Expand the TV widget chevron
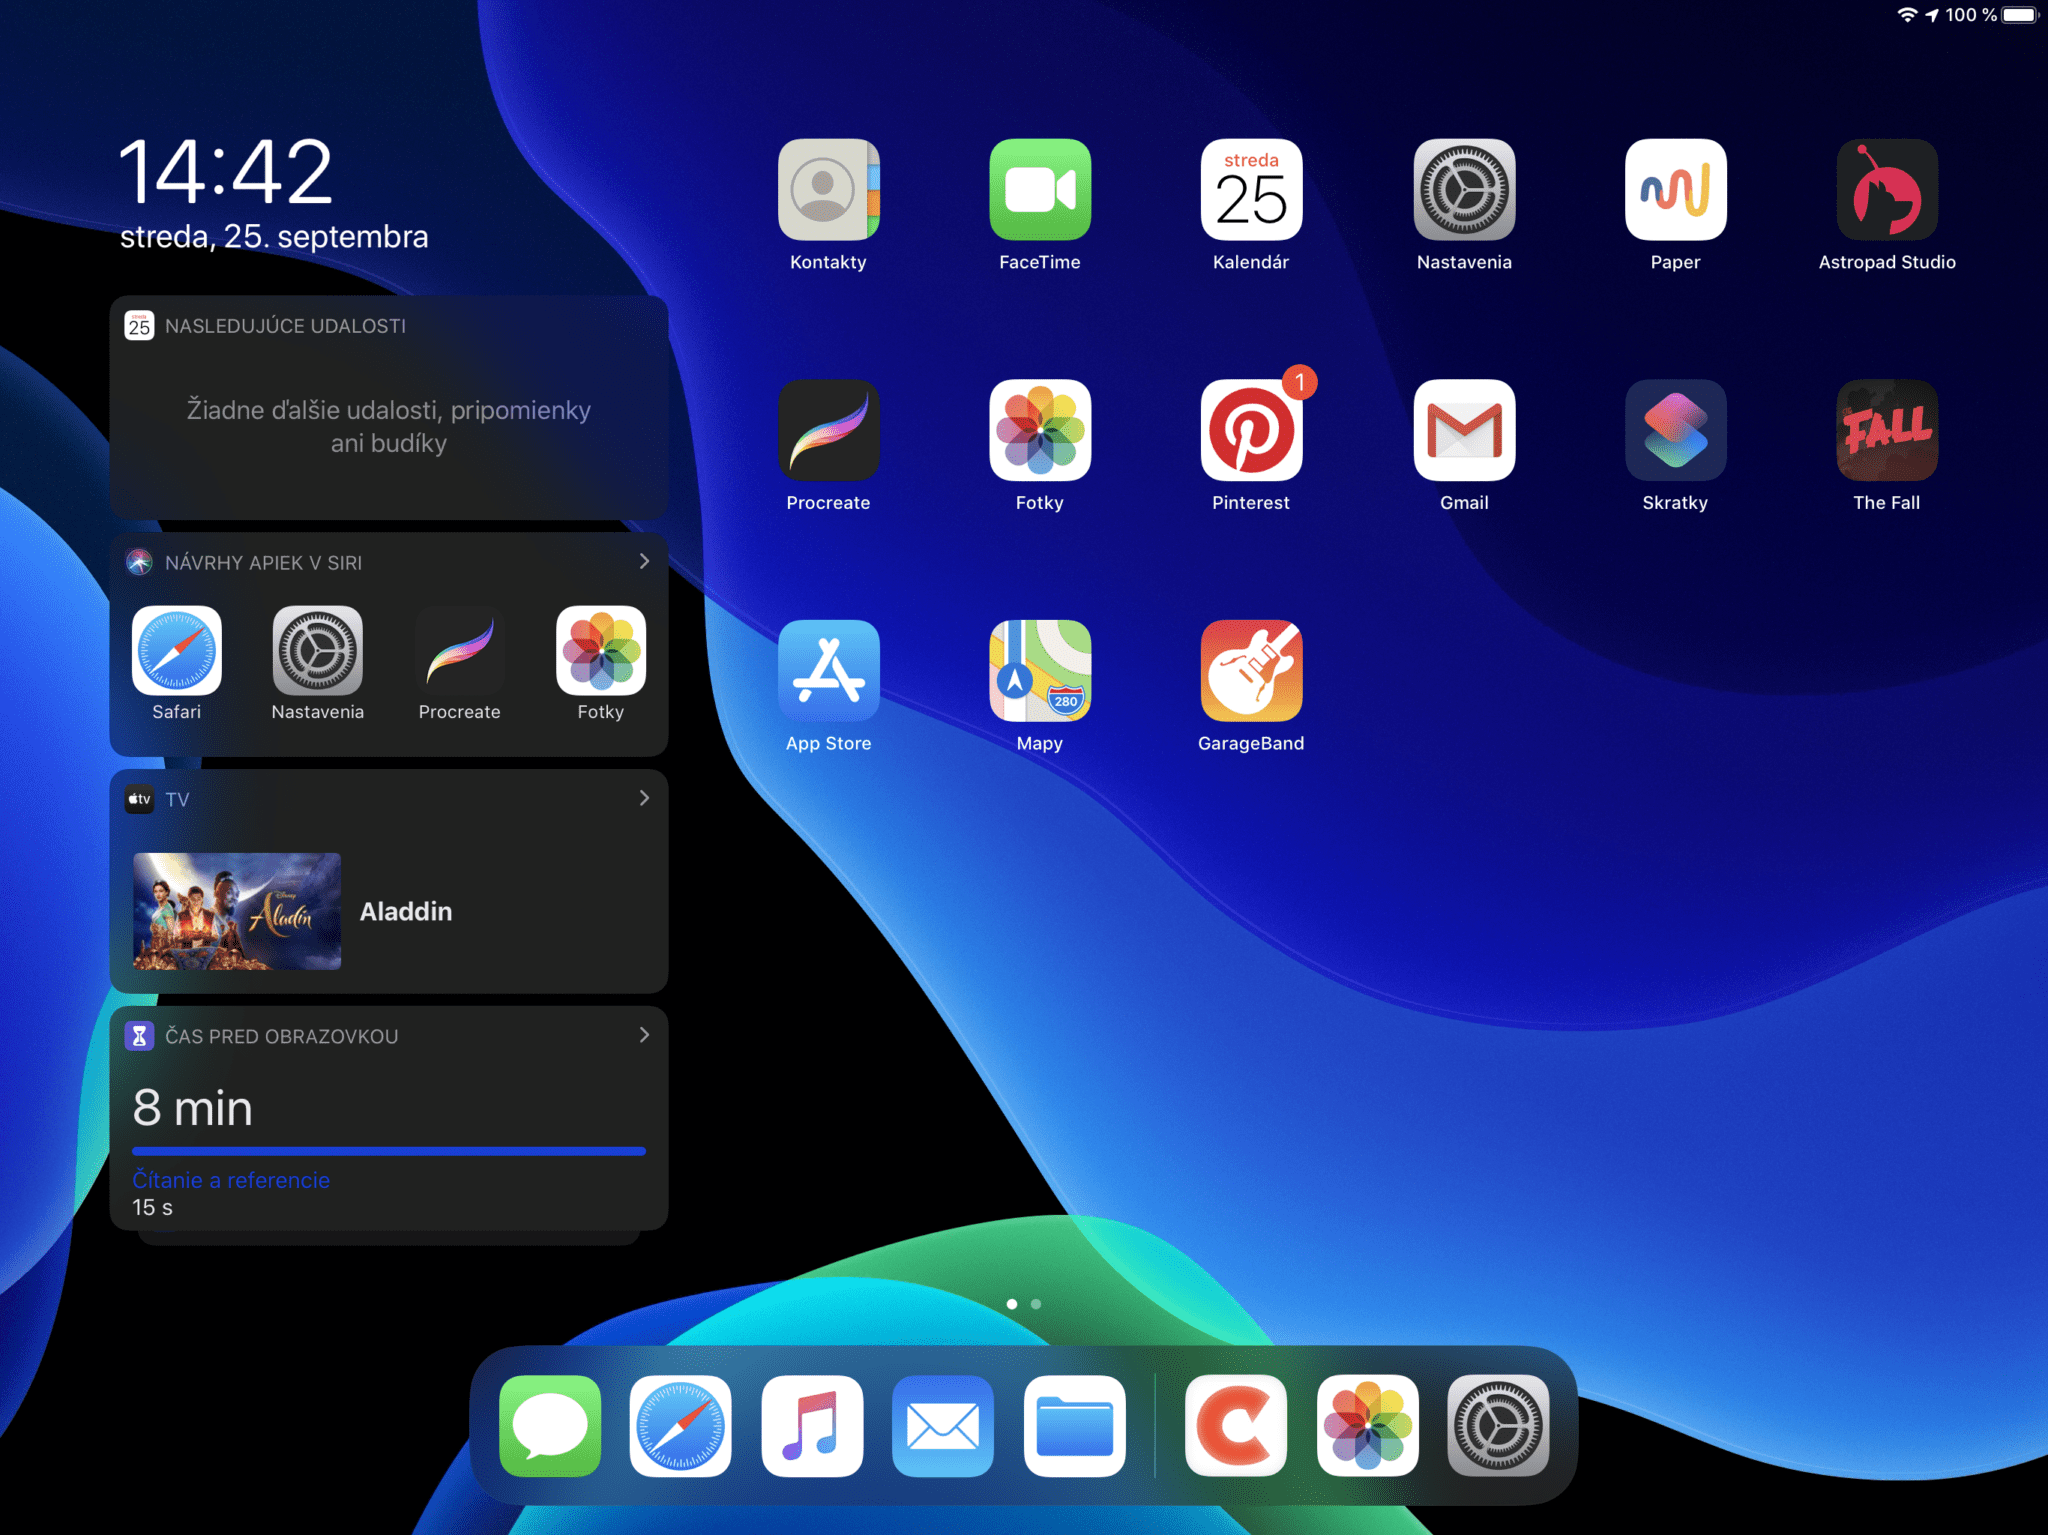This screenshot has height=1535, width=2048. (644, 798)
